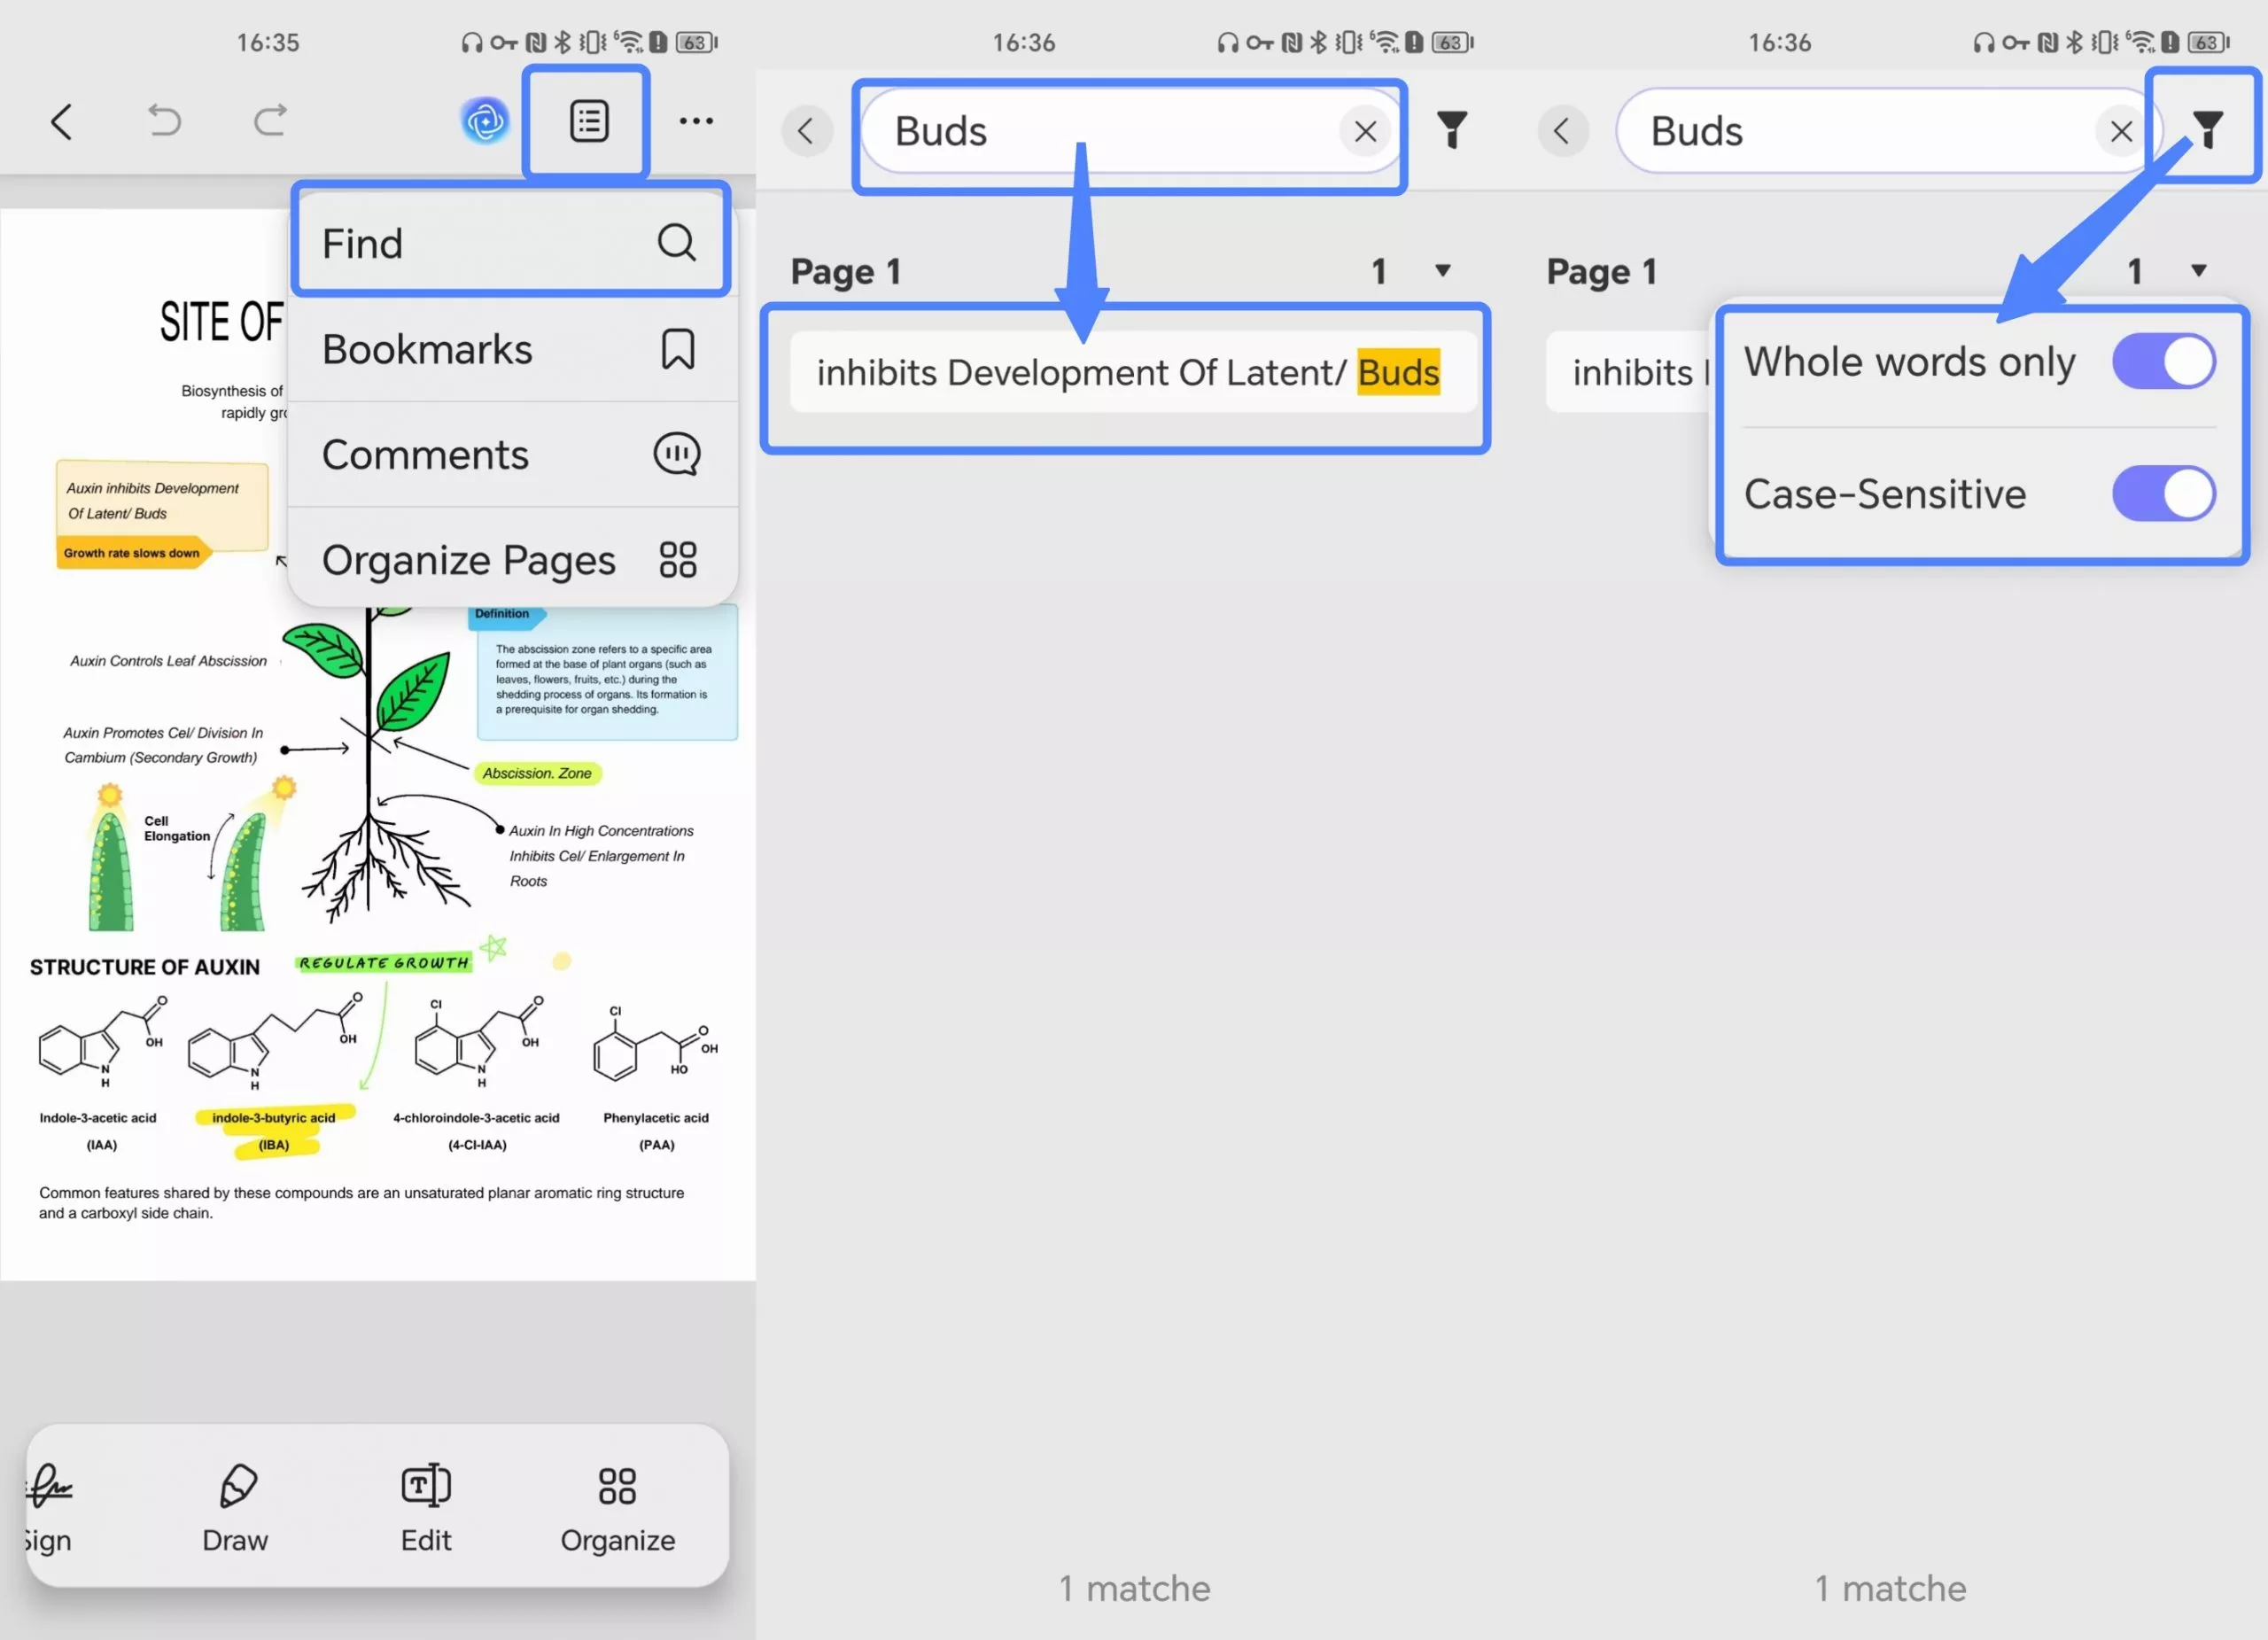Image resolution: width=2268 pixels, height=1640 pixels.
Task: Select the Draw pen tool
Action: point(236,1506)
